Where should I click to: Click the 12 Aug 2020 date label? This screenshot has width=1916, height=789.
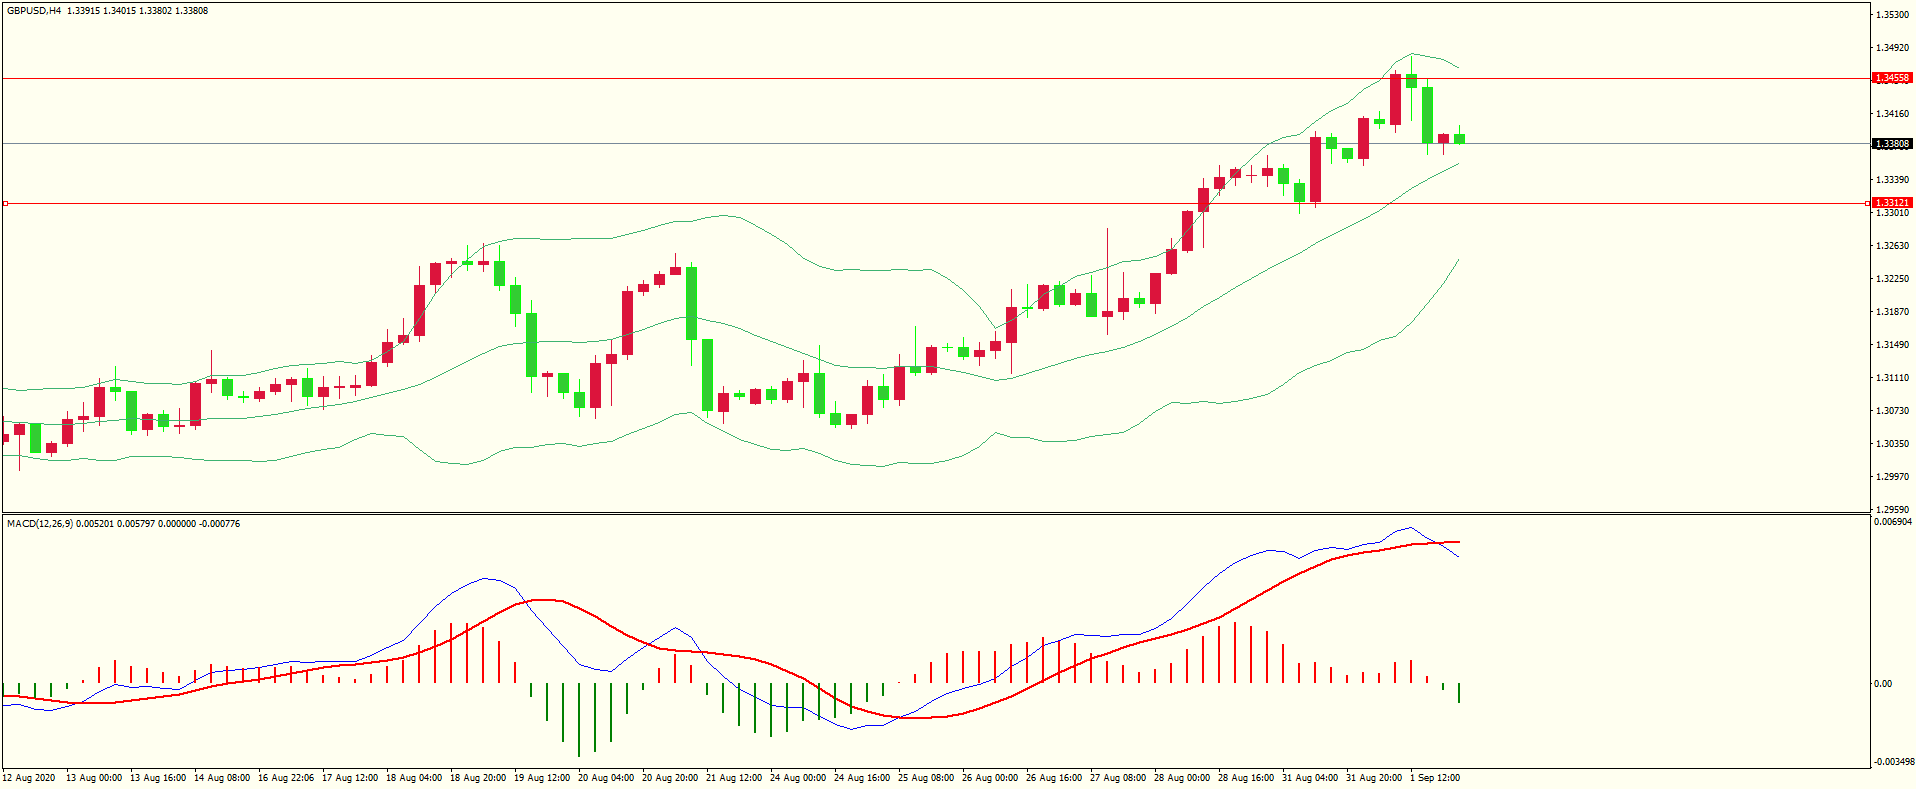pos(29,778)
